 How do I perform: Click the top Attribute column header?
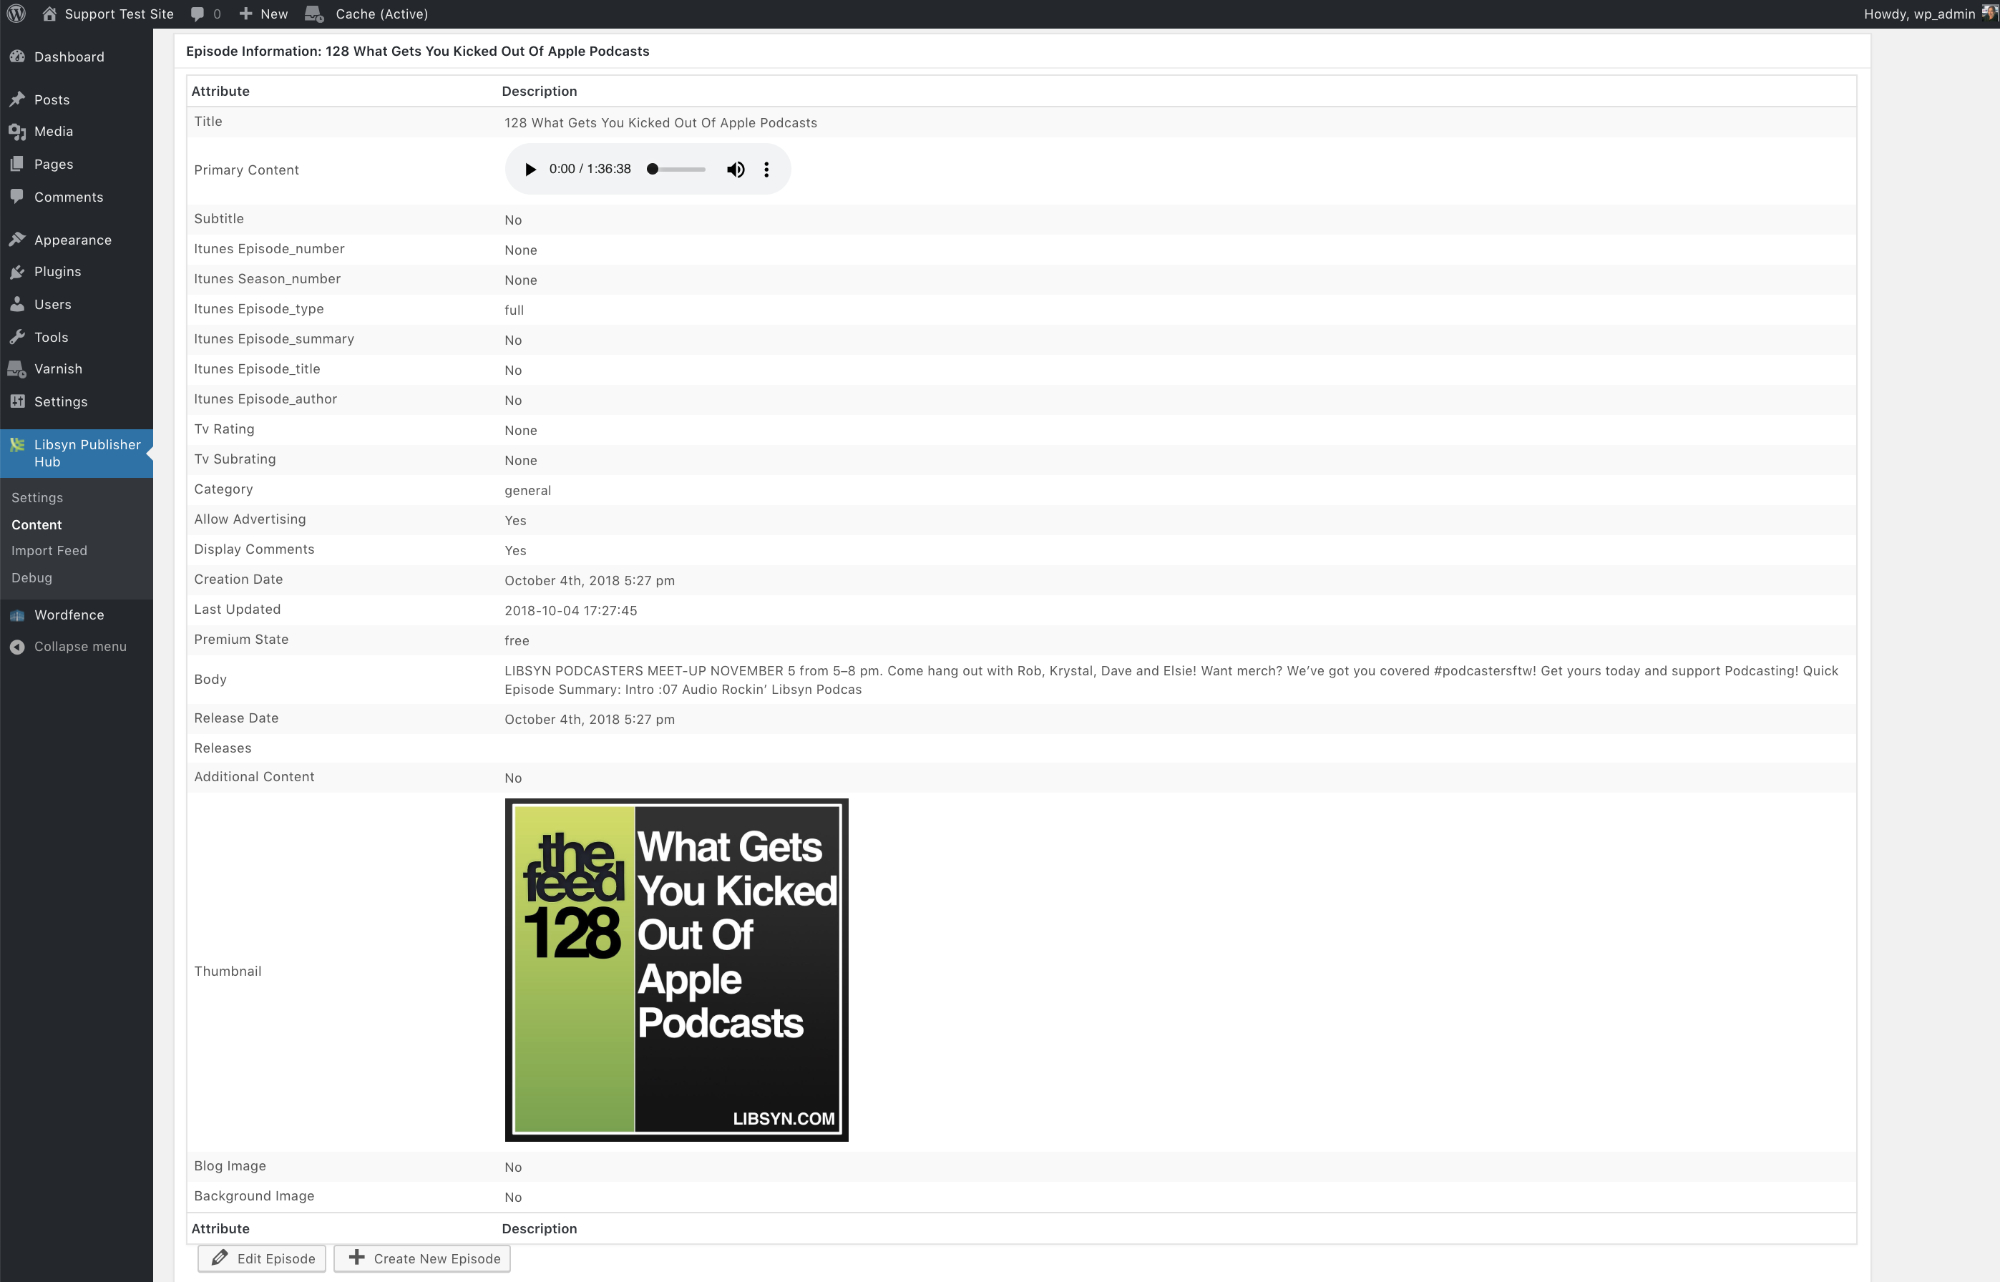pos(221,91)
